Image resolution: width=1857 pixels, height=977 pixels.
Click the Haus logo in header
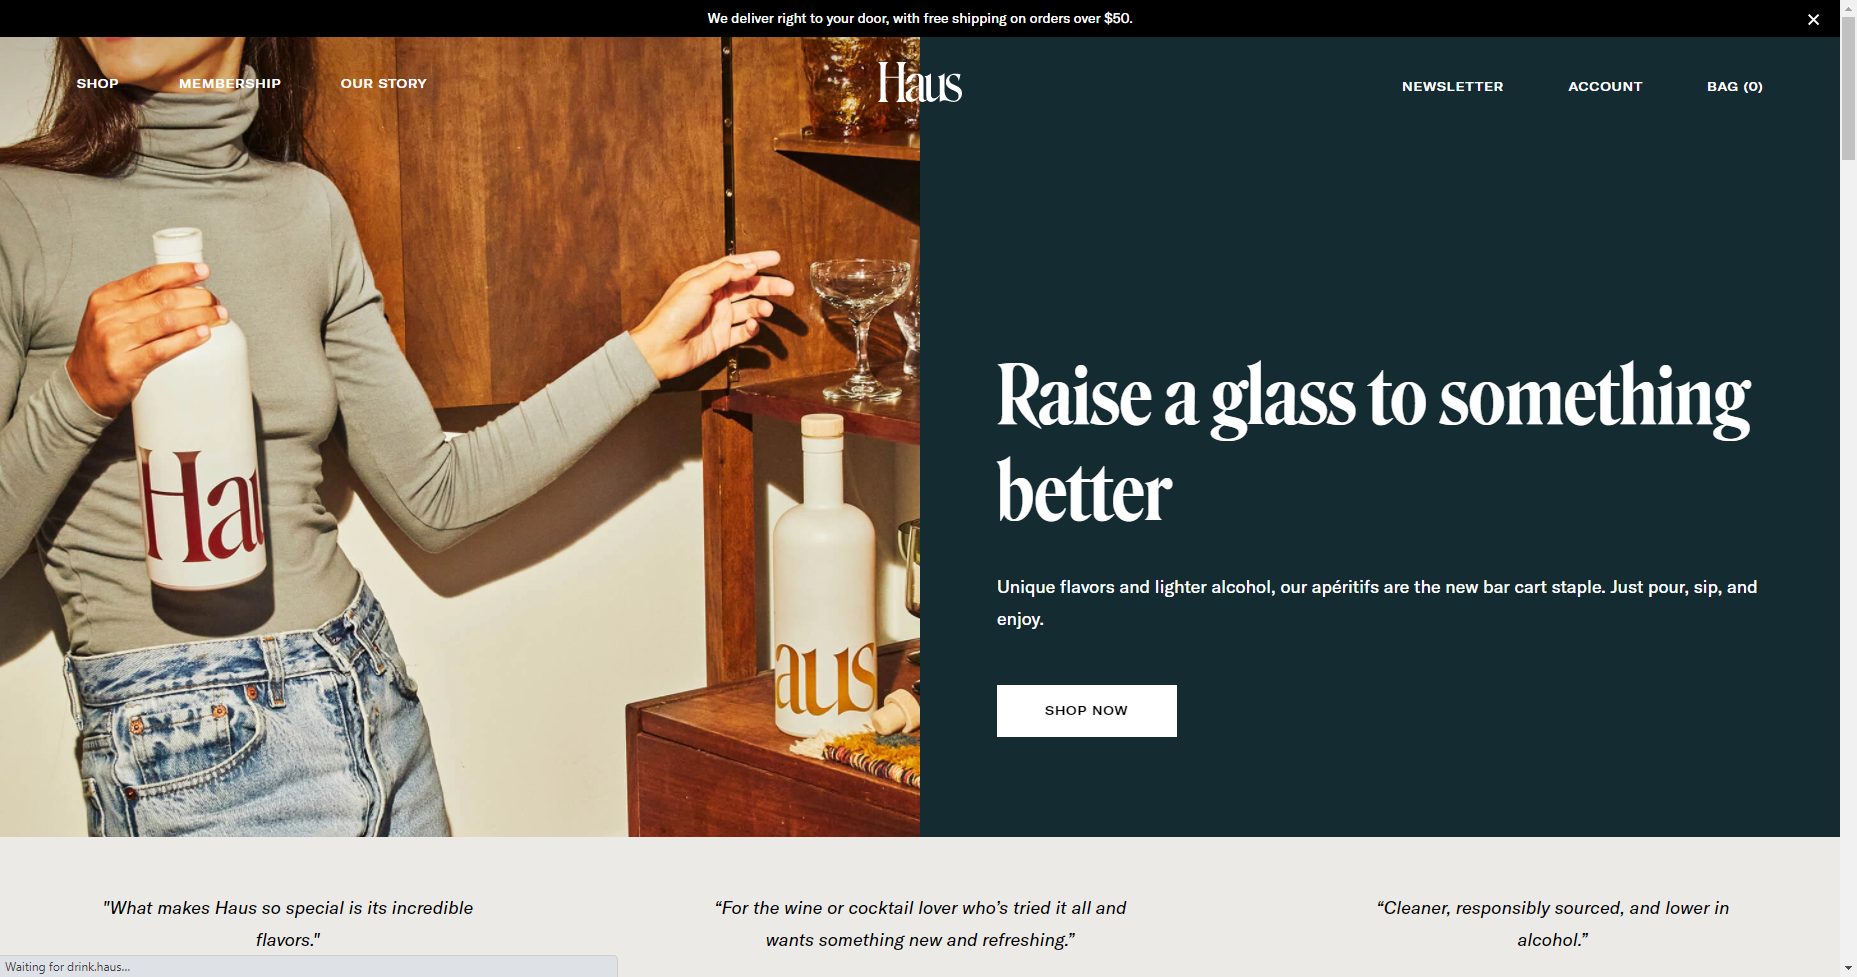click(x=920, y=83)
